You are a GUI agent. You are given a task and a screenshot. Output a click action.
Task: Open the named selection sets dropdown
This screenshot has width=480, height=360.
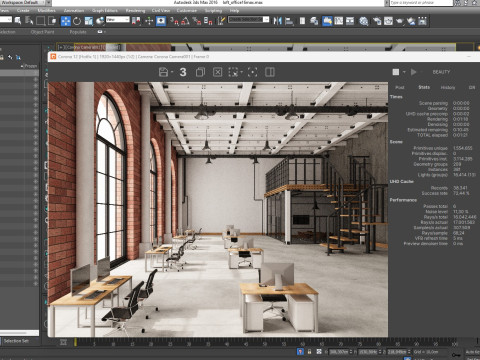click(249, 20)
